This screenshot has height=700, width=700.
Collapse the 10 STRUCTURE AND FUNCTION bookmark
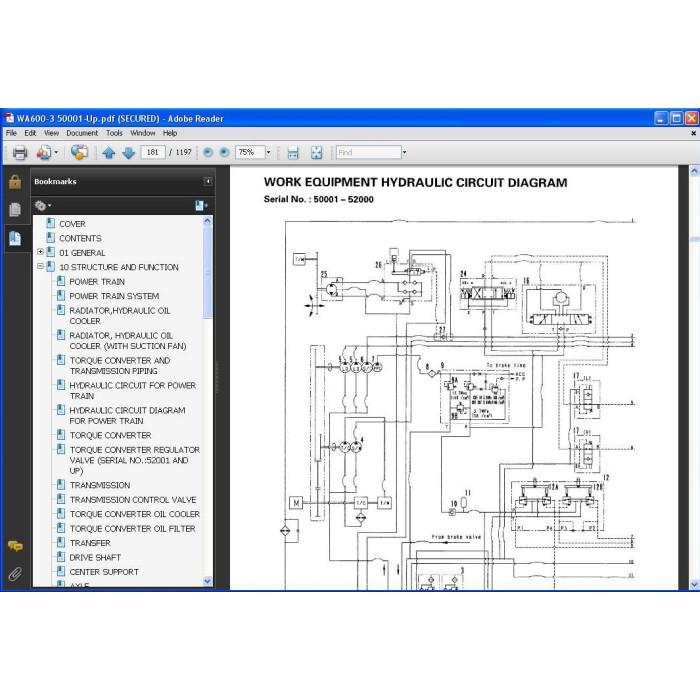coord(40,266)
